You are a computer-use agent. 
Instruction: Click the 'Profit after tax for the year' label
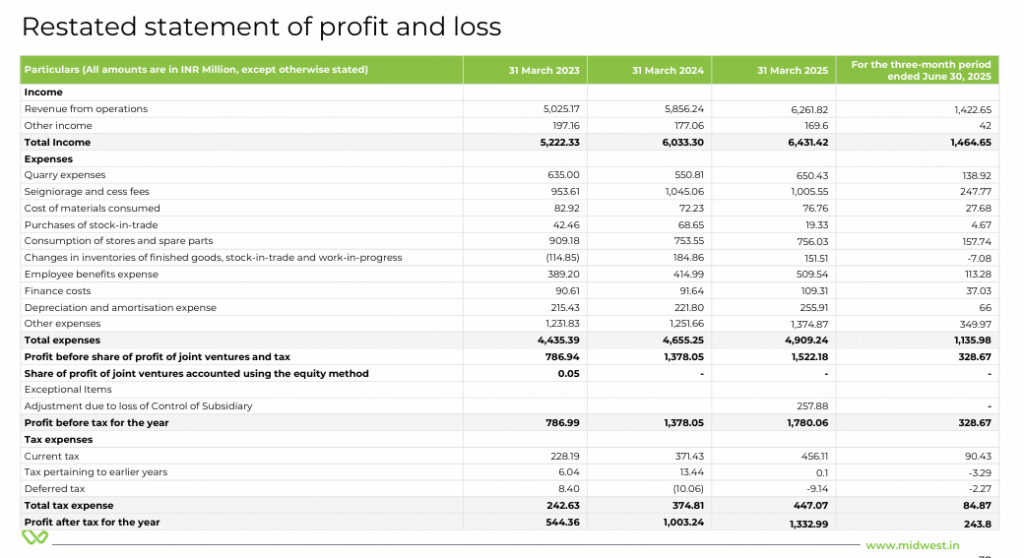click(92, 522)
